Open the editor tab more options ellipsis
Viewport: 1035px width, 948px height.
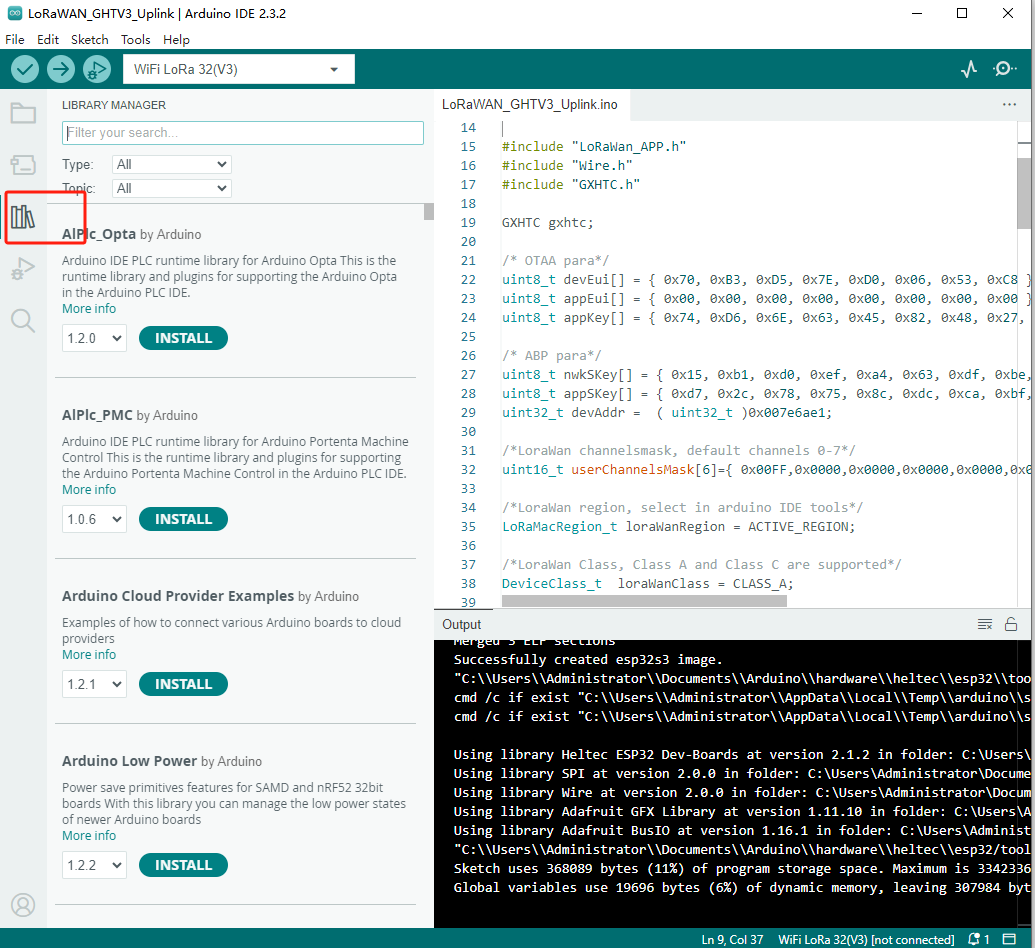pyautogui.click(x=1009, y=104)
